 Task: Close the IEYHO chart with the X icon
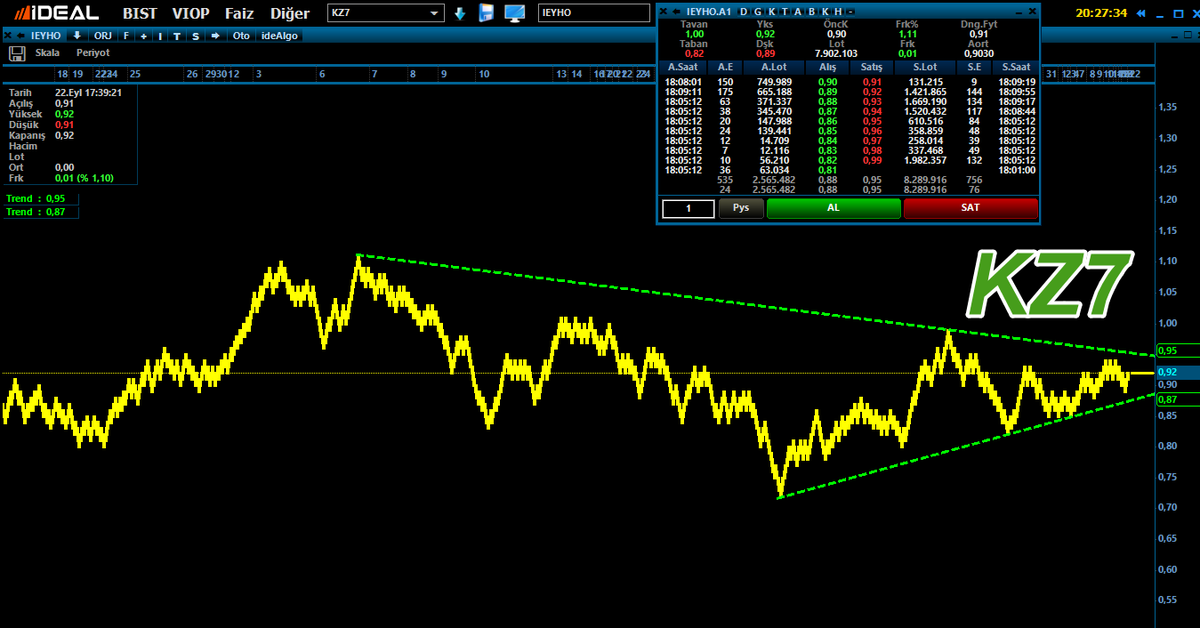coord(8,36)
